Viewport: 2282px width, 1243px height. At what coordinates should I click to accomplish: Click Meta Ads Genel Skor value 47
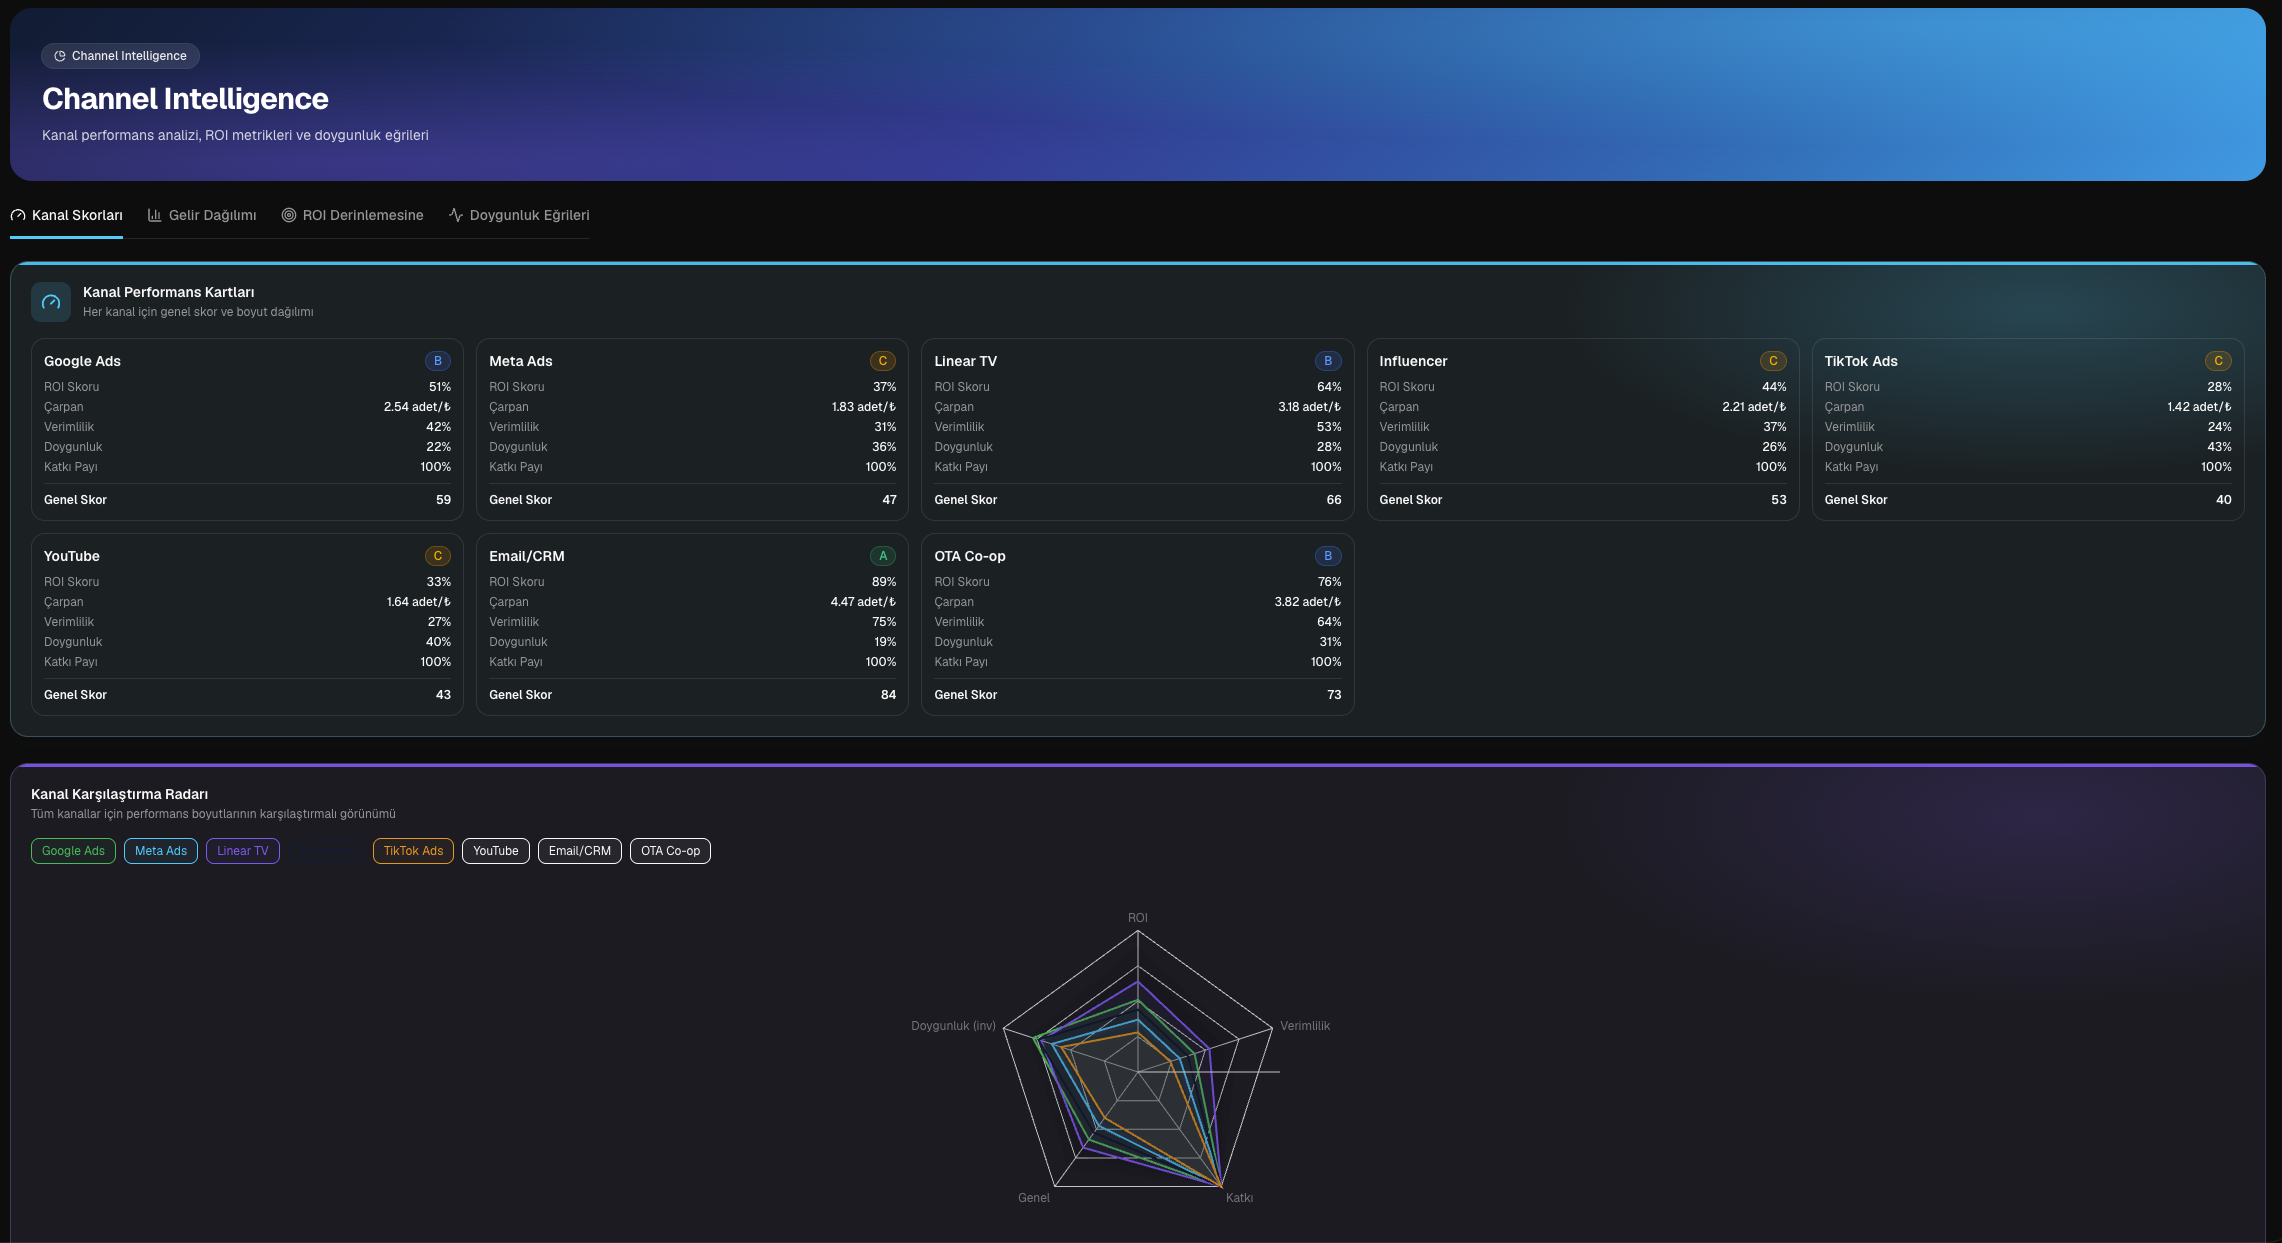point(889,500)
